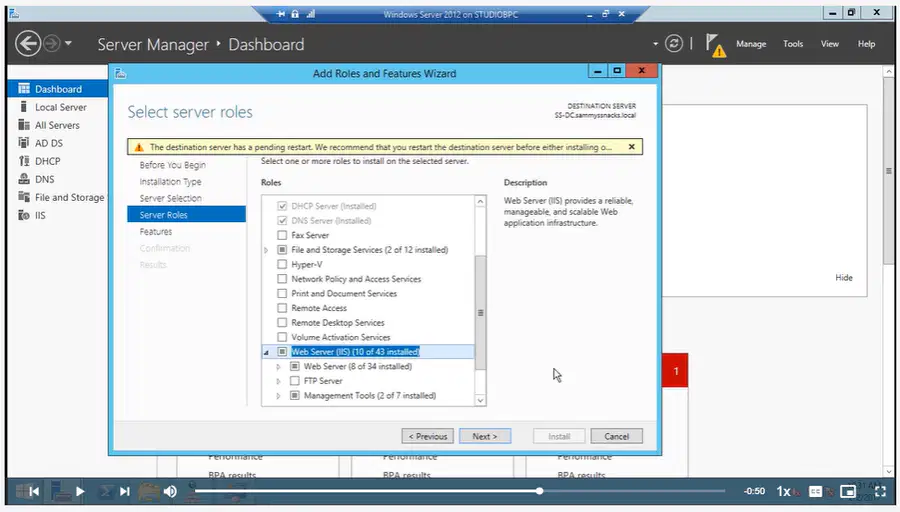
Task: Open notifications flag with warning
Action: [x=715, y=45]
